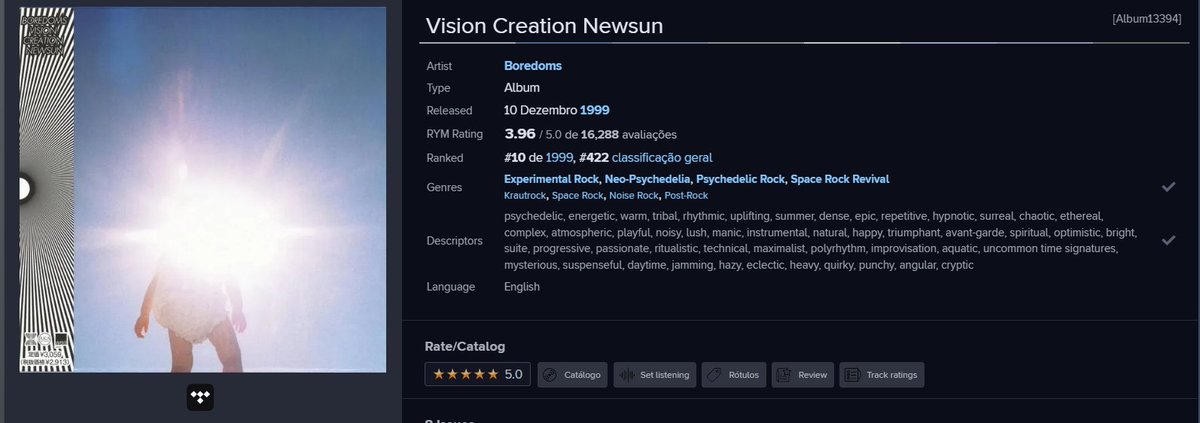Open the Tidal streaming icon below cover

[x=200, y=398]
